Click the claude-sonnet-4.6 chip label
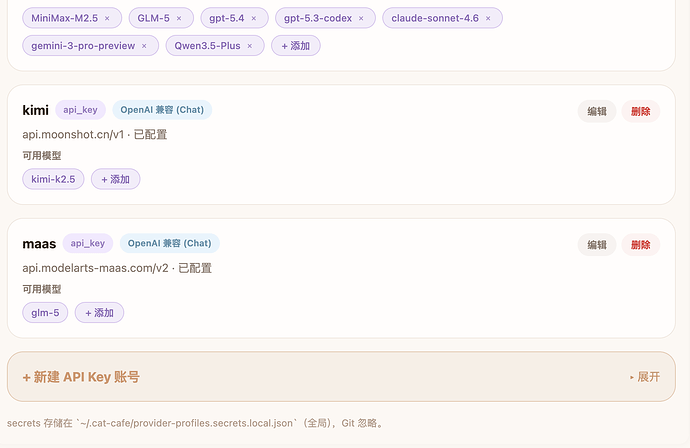The height and width of the screenshot is (448, 690). pos(435,18)
